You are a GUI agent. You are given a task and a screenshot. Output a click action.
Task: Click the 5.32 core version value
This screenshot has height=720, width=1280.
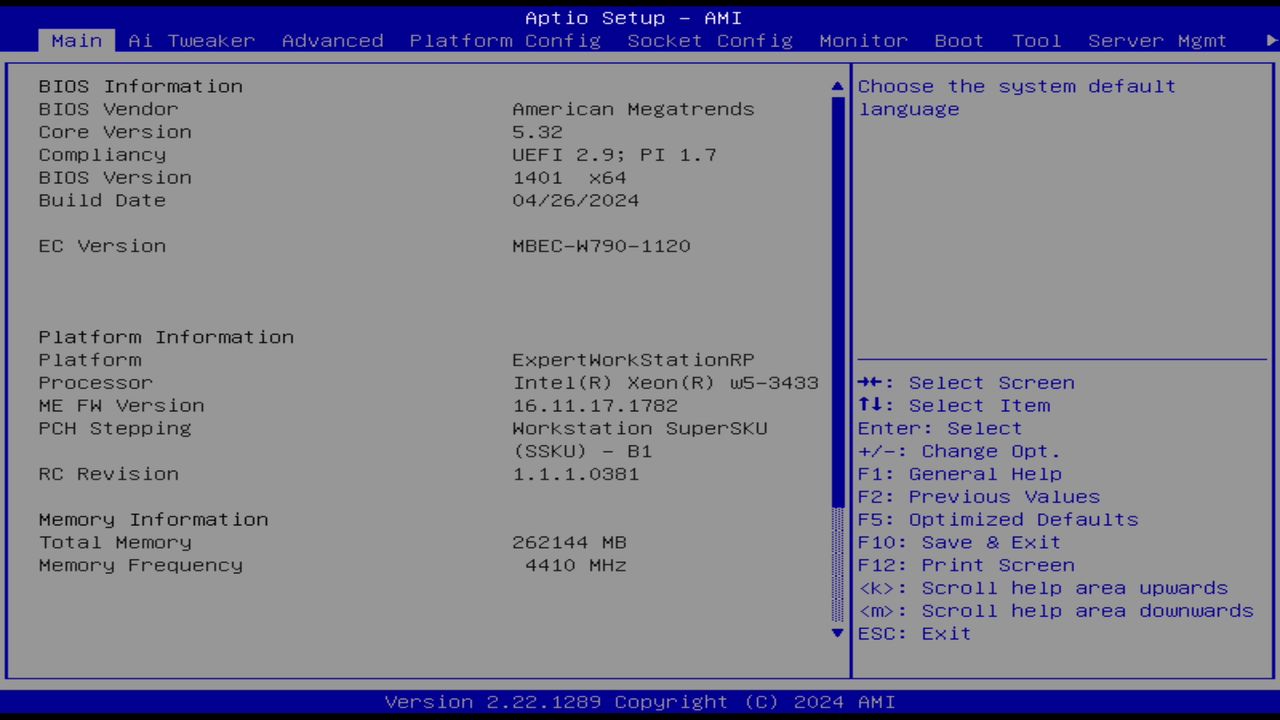[538, 132]
